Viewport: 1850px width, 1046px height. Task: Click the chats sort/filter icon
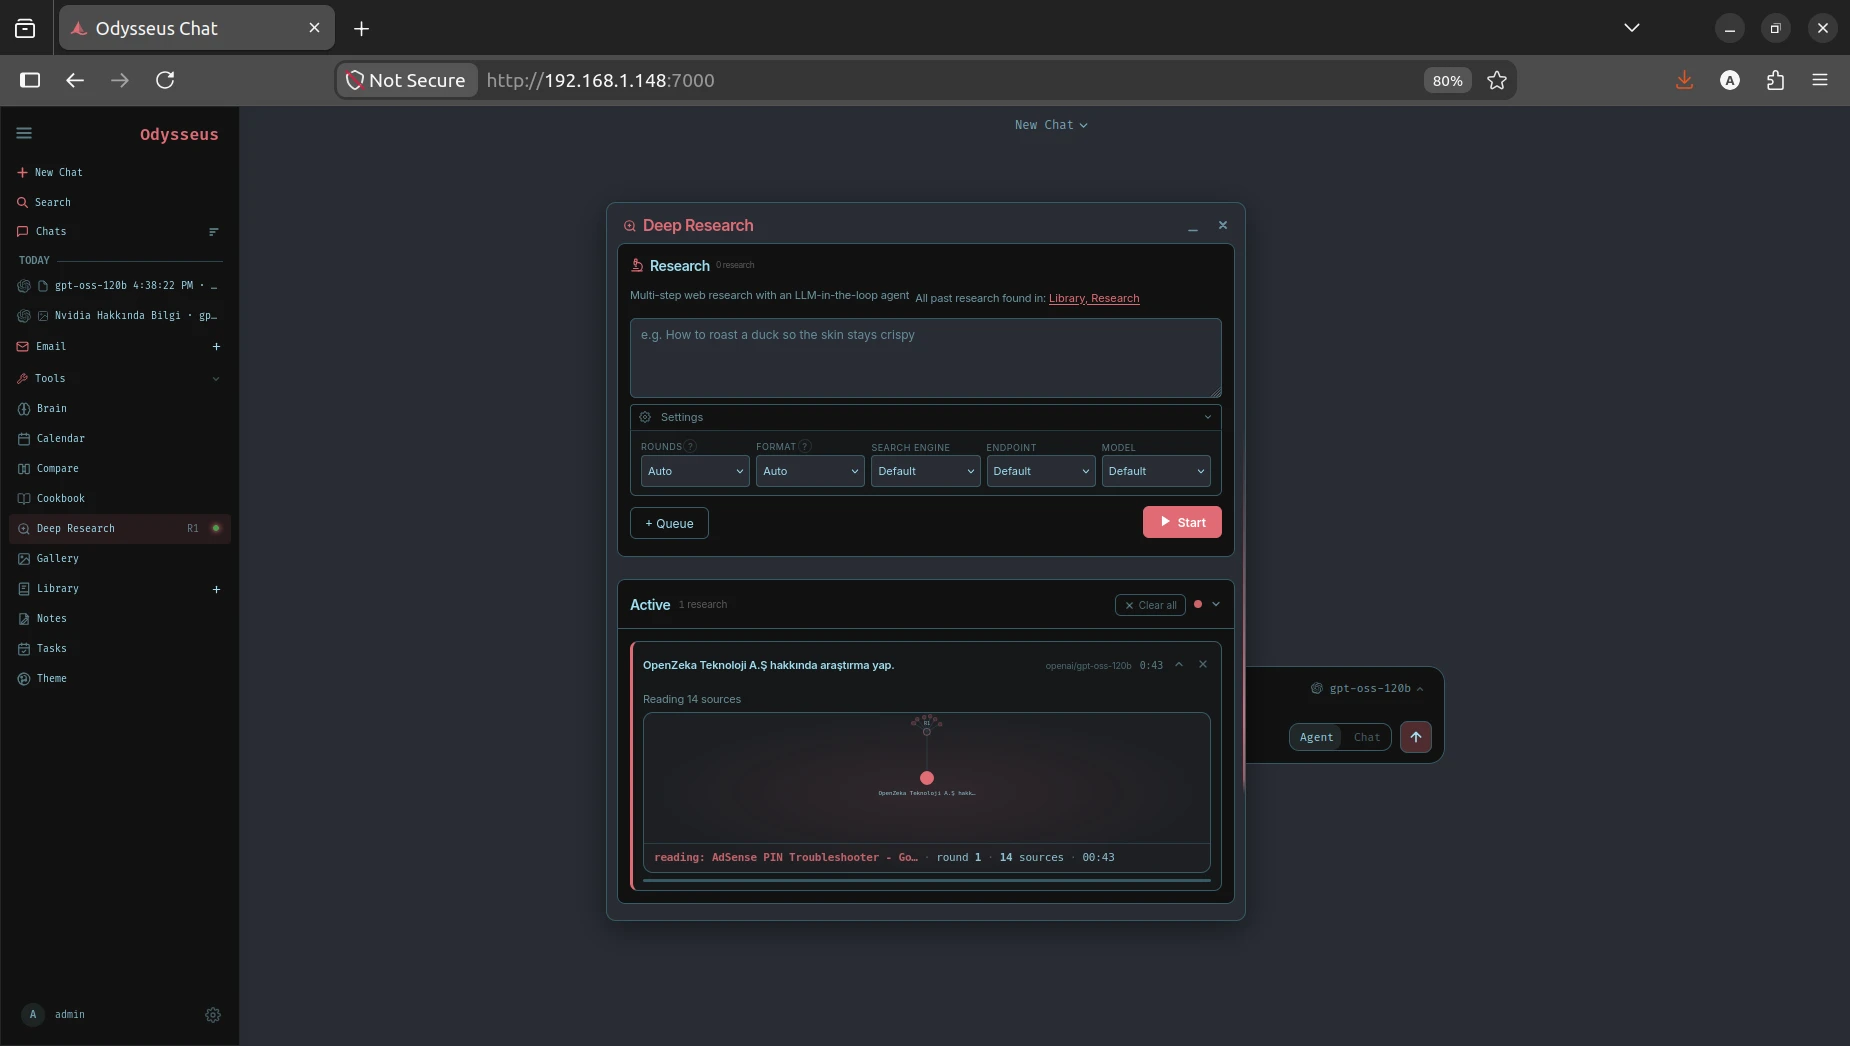[x=213, y=232]
